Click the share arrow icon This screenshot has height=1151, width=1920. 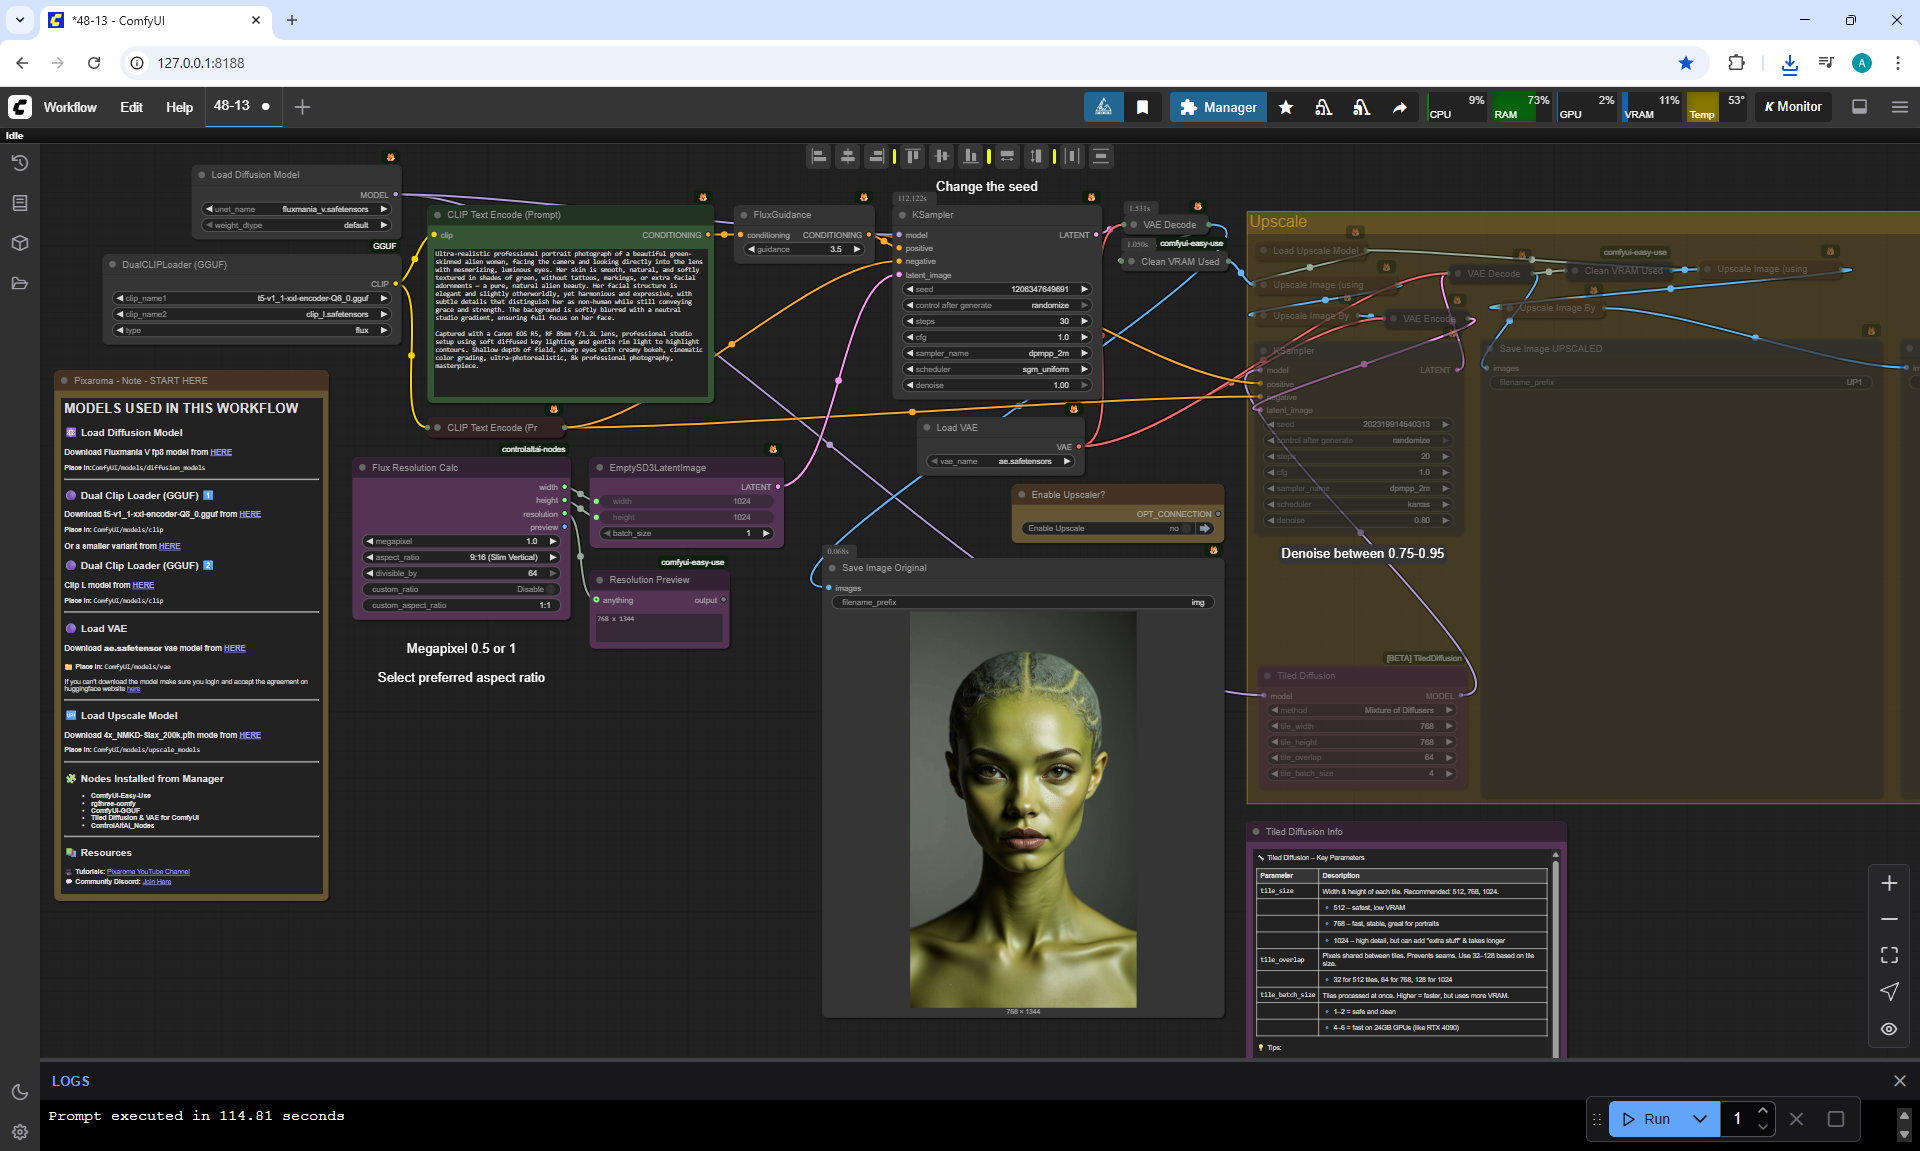(x=1400, y=107)
